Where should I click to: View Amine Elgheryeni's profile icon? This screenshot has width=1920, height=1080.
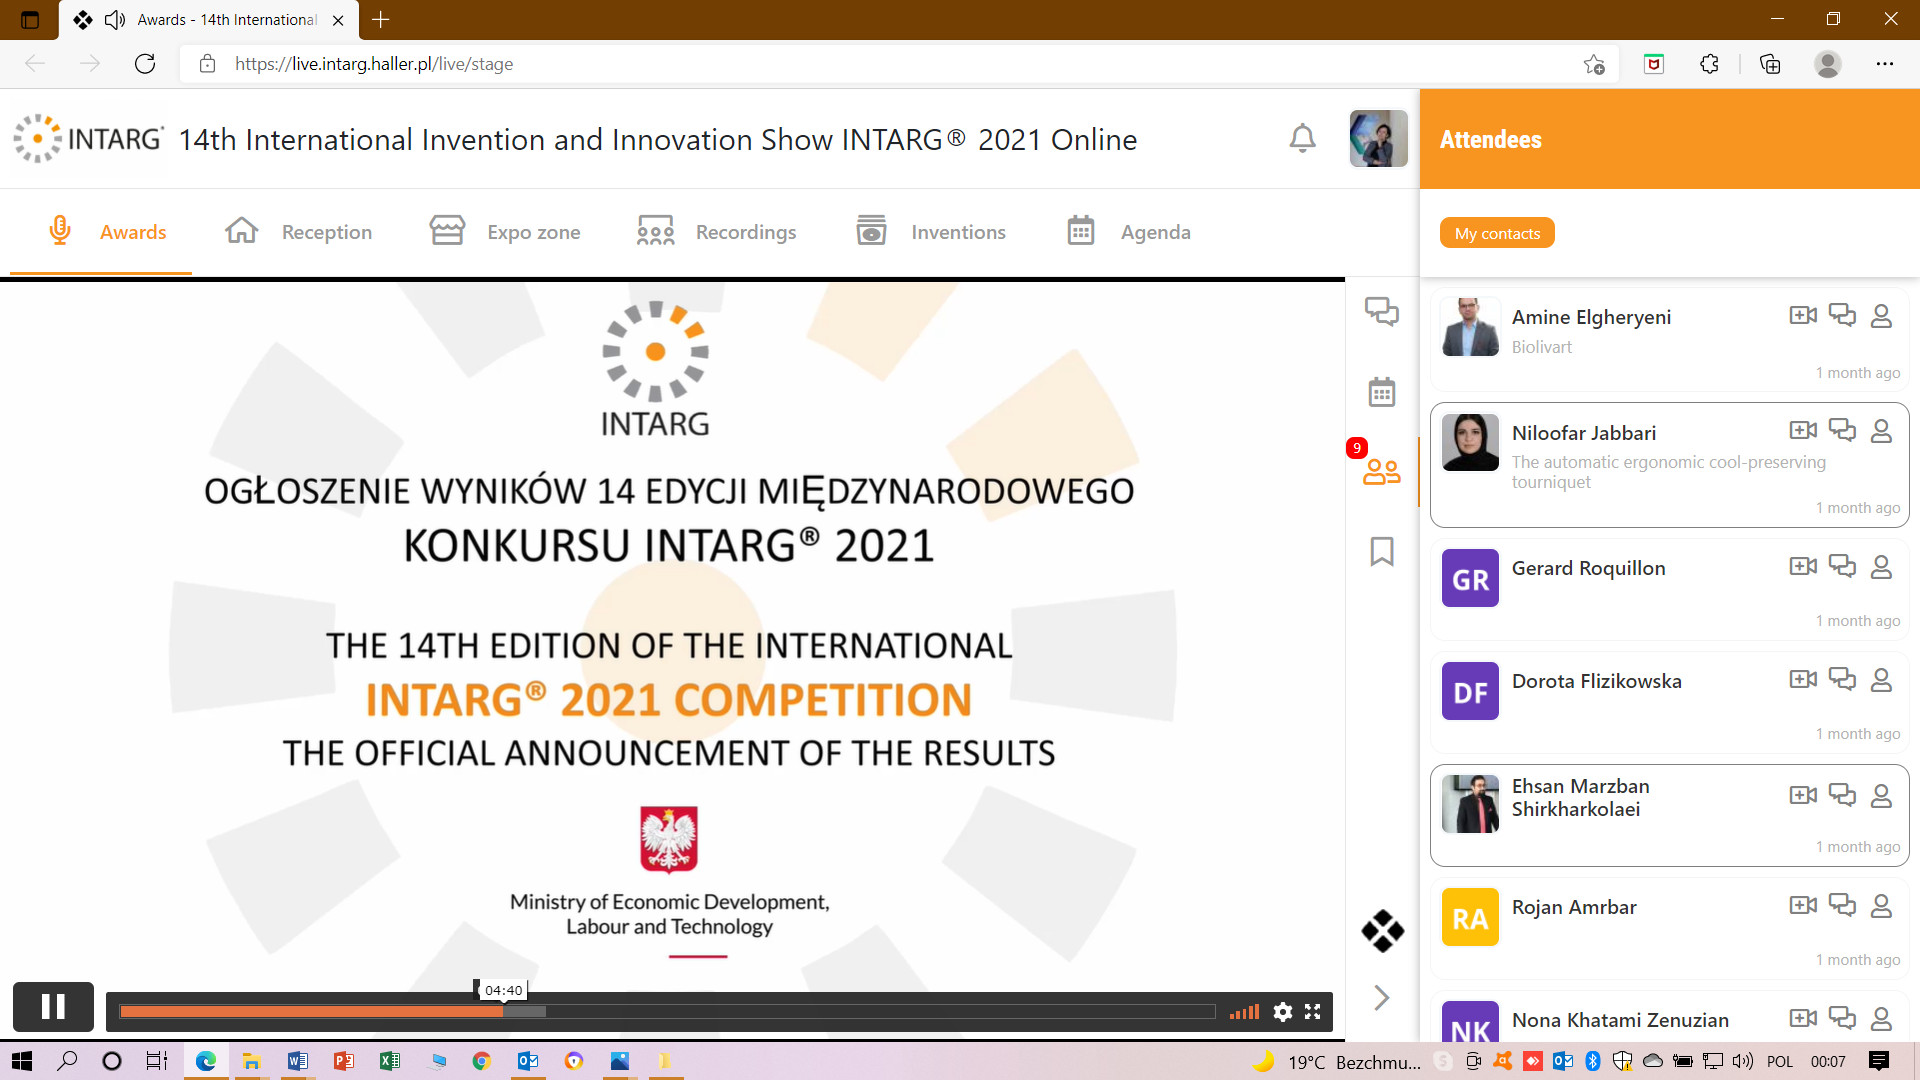[1881, 316]
